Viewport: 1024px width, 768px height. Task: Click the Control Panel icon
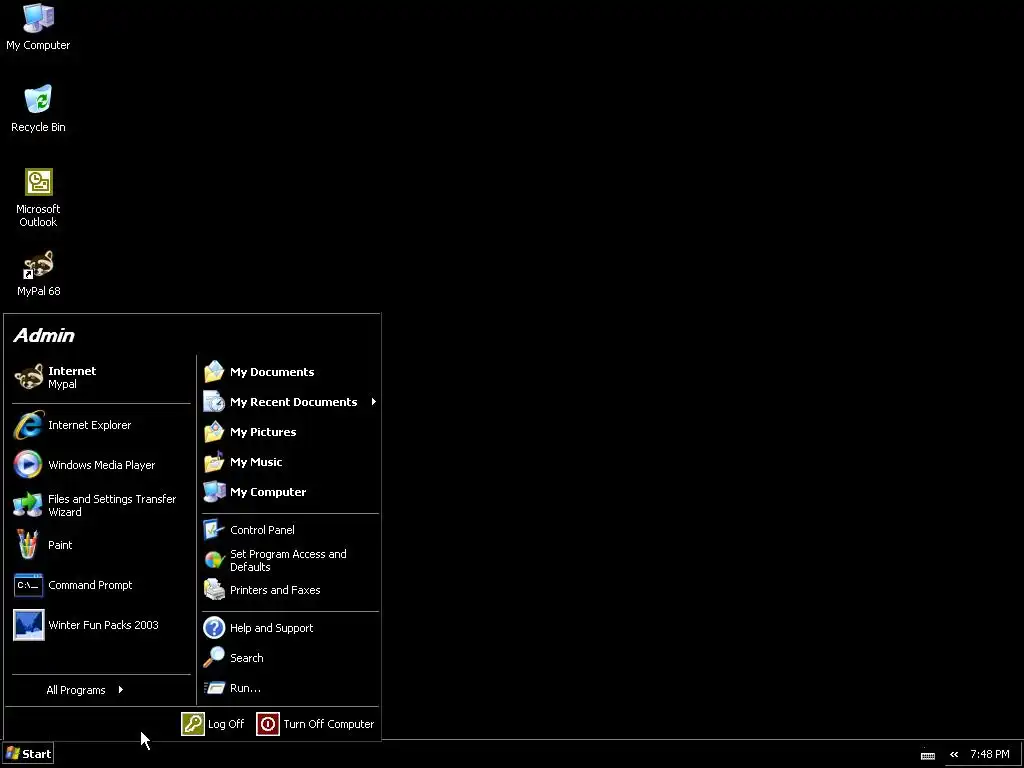[214, 530]
